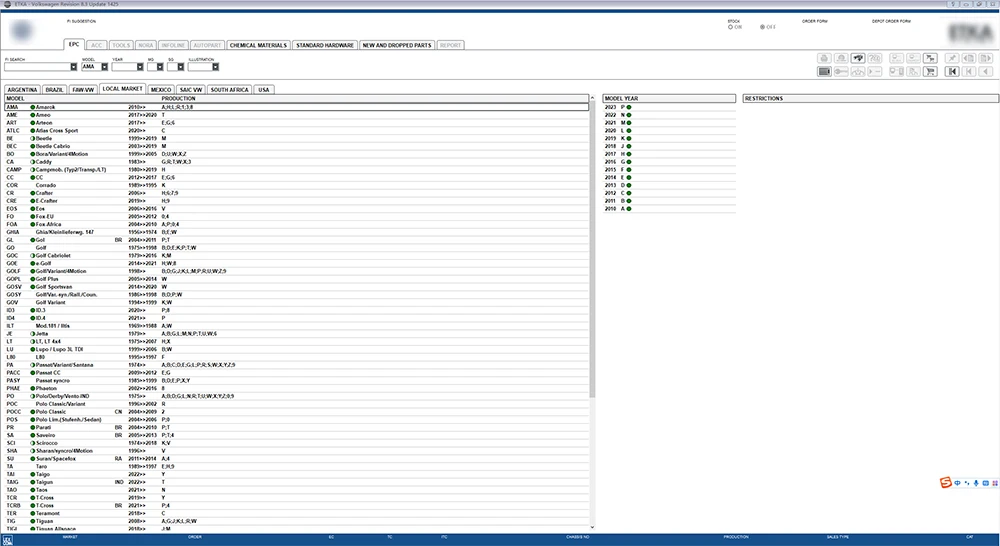The image size is (1000, 546).
Task: Select the SAIC VW market tab
Action: 191,90
